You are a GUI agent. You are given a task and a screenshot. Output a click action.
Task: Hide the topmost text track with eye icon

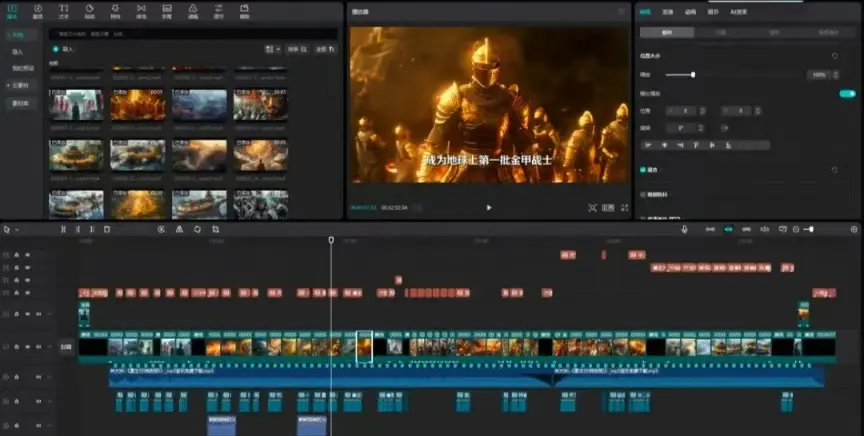[28, 255]
